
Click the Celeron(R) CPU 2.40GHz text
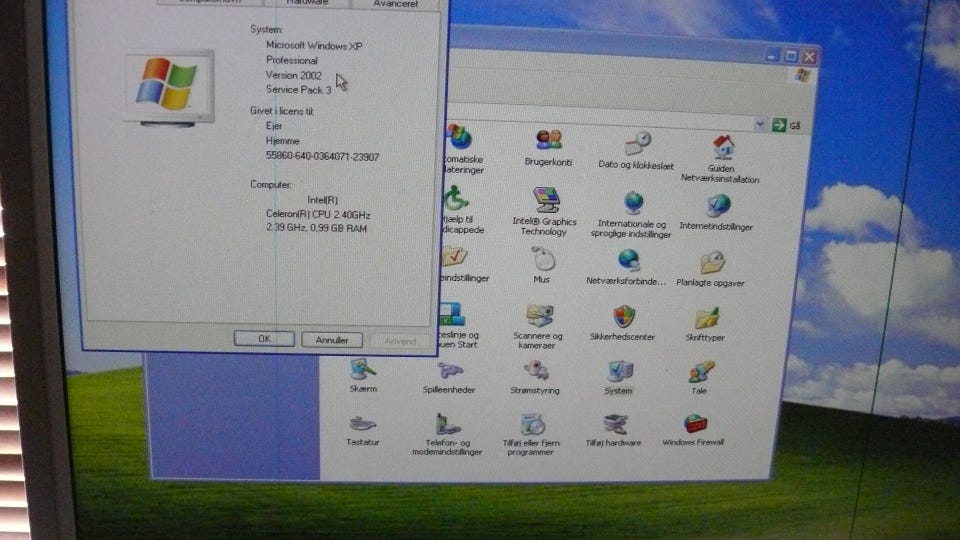click(318, 215)
